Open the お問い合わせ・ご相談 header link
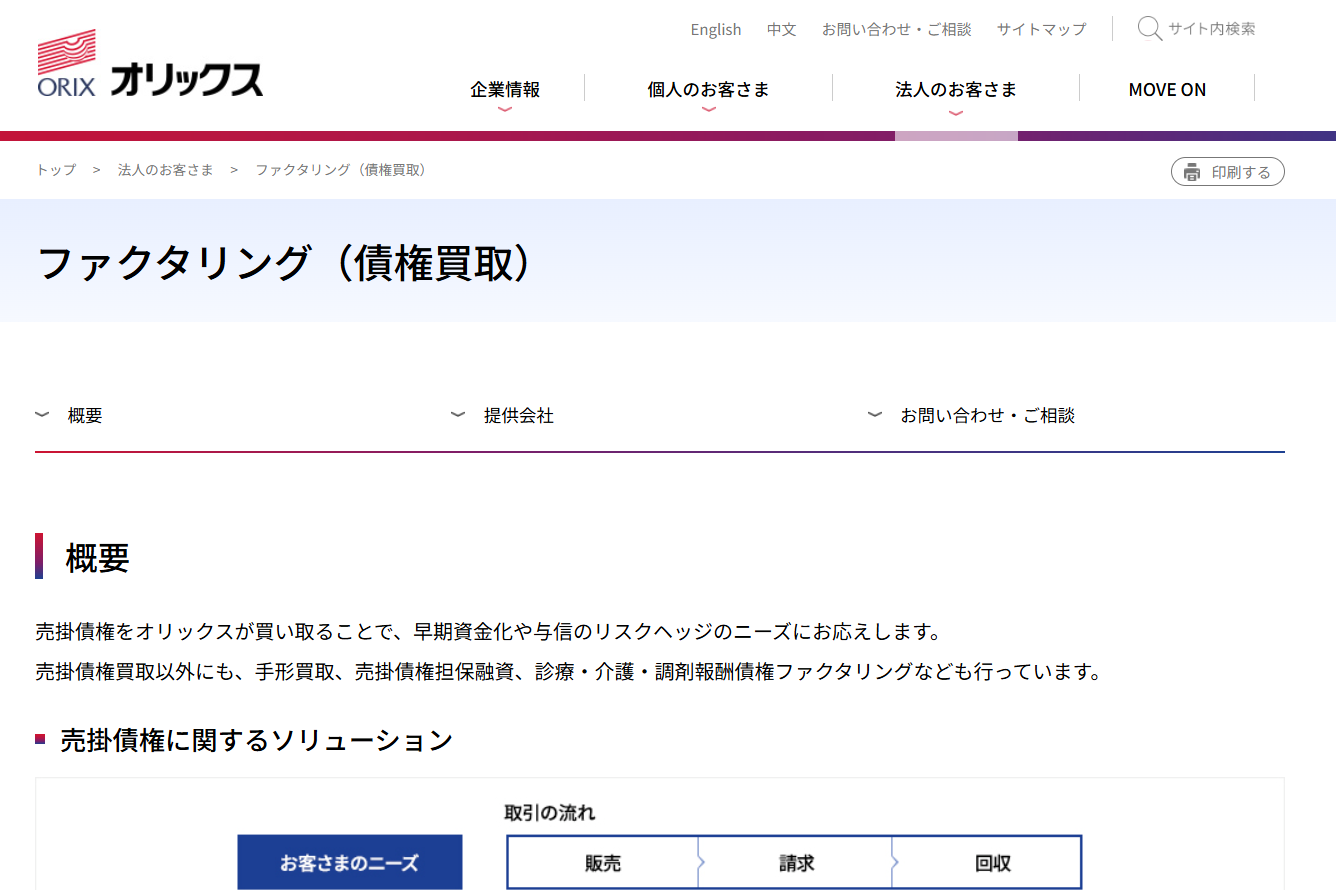The image size is (1336, 890). coord(896,30)
